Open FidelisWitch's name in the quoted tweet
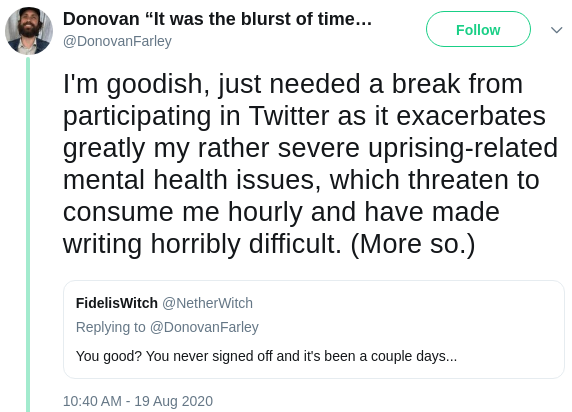 (x=117, y=303)
